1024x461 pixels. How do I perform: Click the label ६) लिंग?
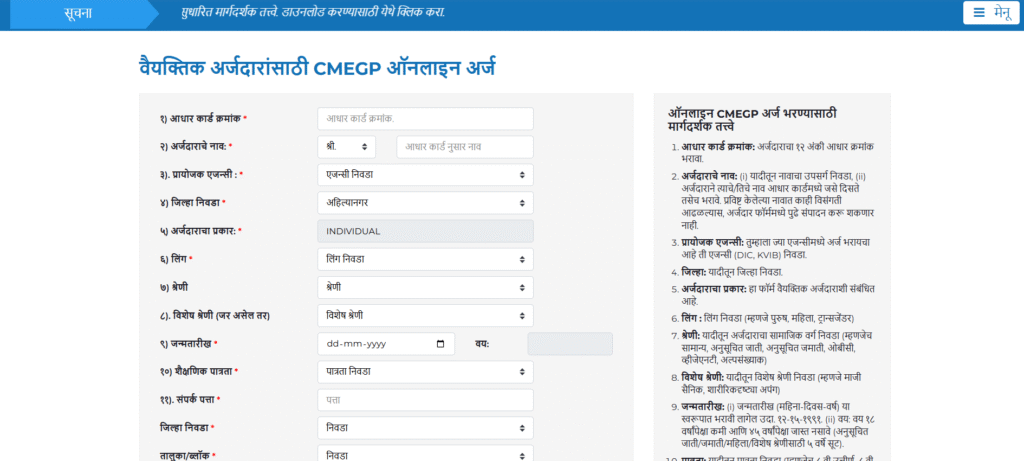176,259
